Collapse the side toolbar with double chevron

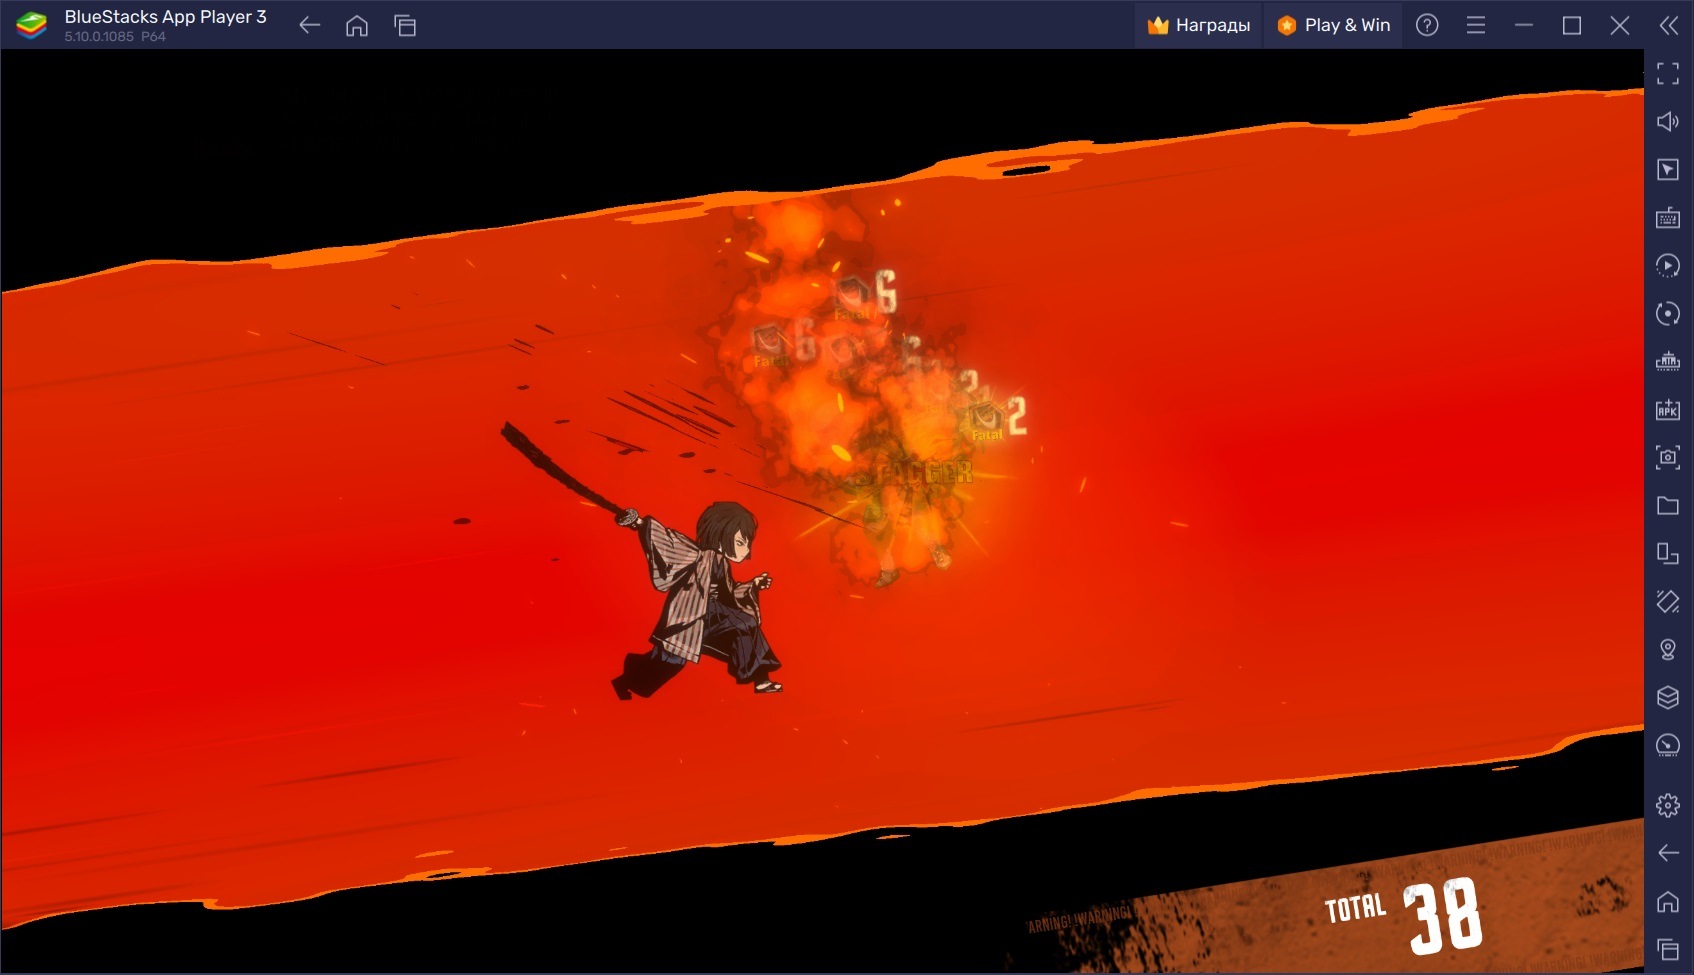[x=1668, y=25]
